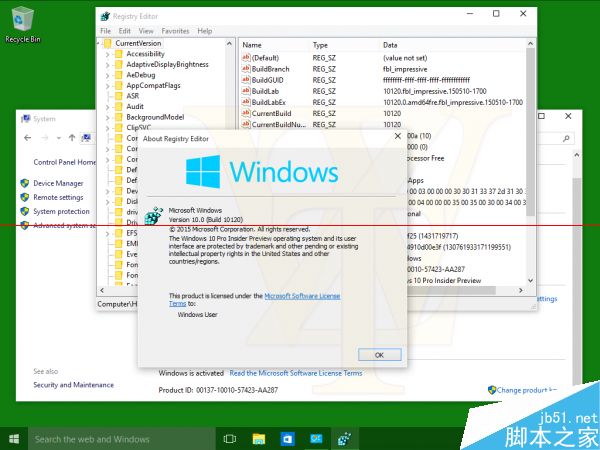Open the Edit menu
The width and height of the screenshot is (600, 450).
[125, 31]
